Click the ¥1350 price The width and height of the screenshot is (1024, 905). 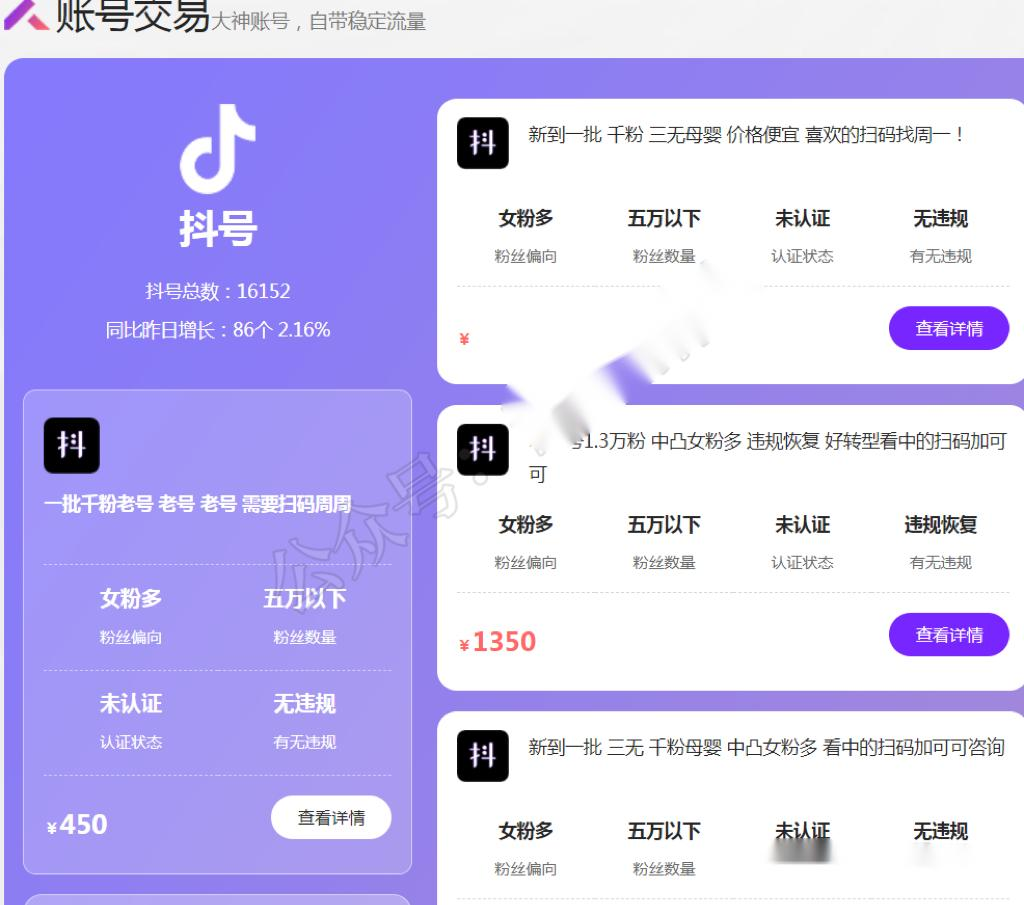pyautogui.click(x=497, y=641)
